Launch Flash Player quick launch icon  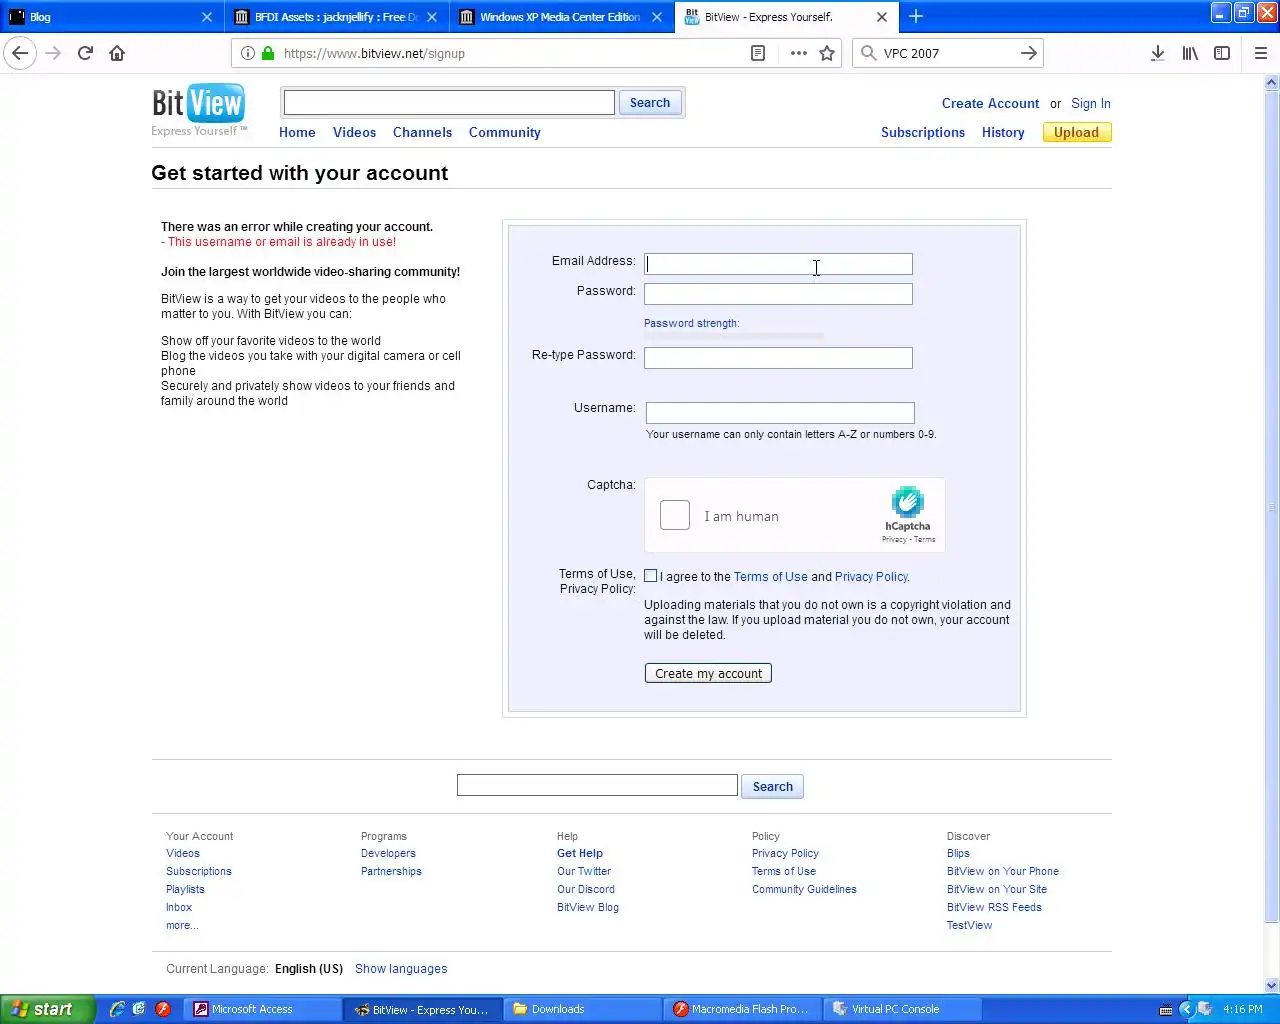pyautogui.click(x=163, y=1009)
